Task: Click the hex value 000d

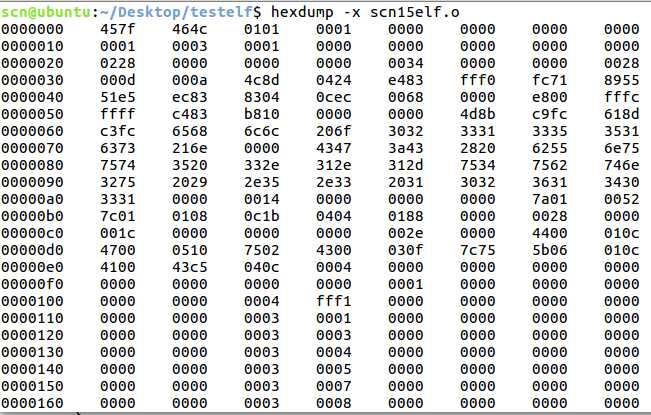Action: pyautogui.click(x=117, y=80)
